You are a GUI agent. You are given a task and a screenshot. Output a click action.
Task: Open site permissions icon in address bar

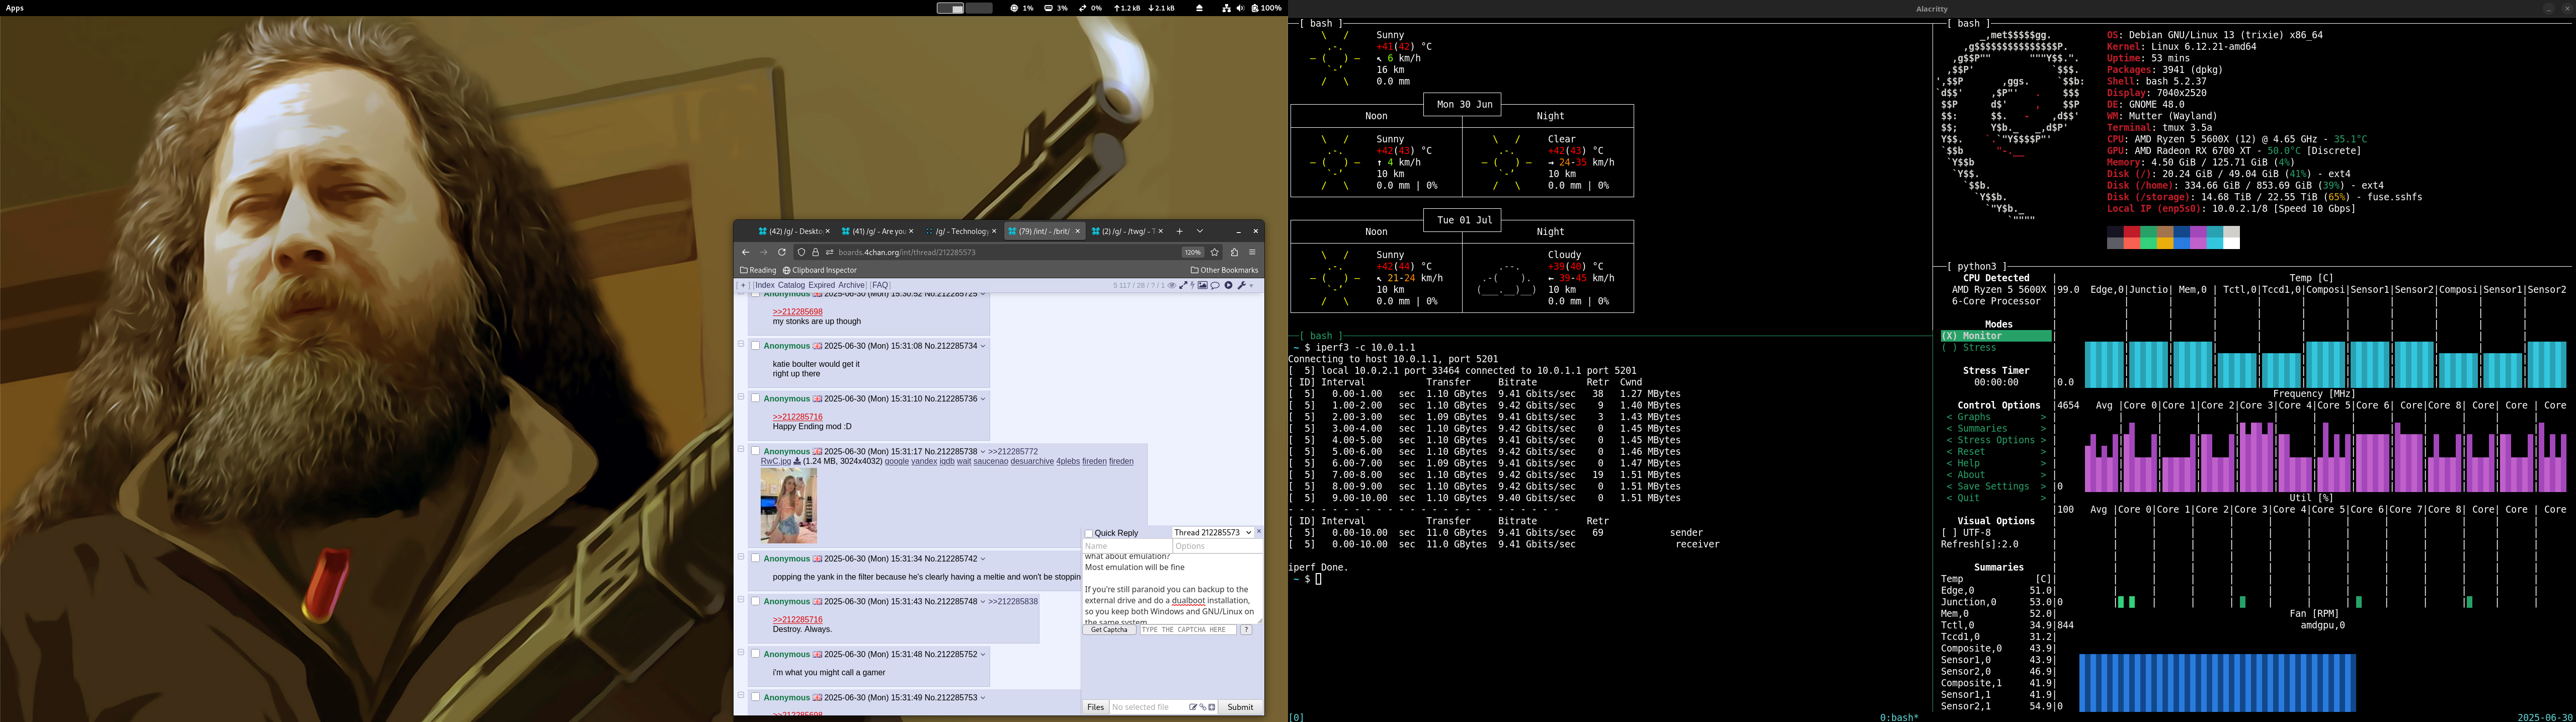[x=829, y=252]
